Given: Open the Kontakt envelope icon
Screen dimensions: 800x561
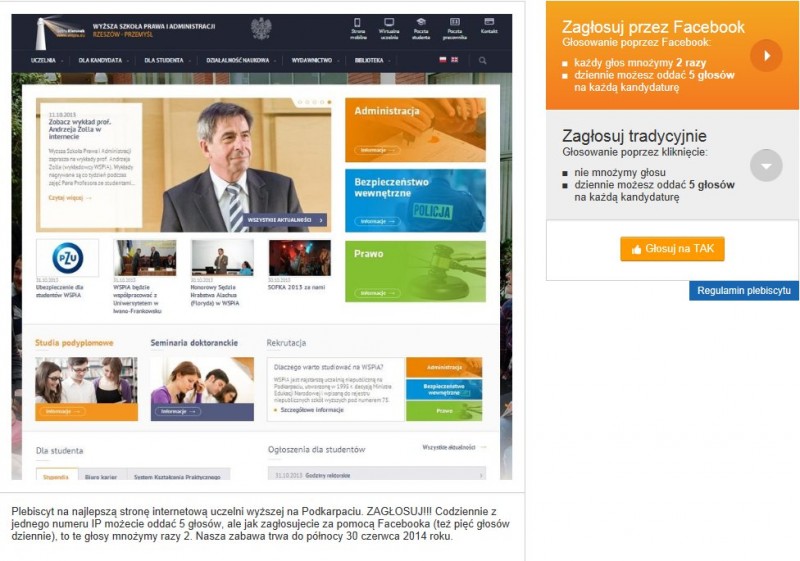Looking at the screenshot, I should pos(489,22).
